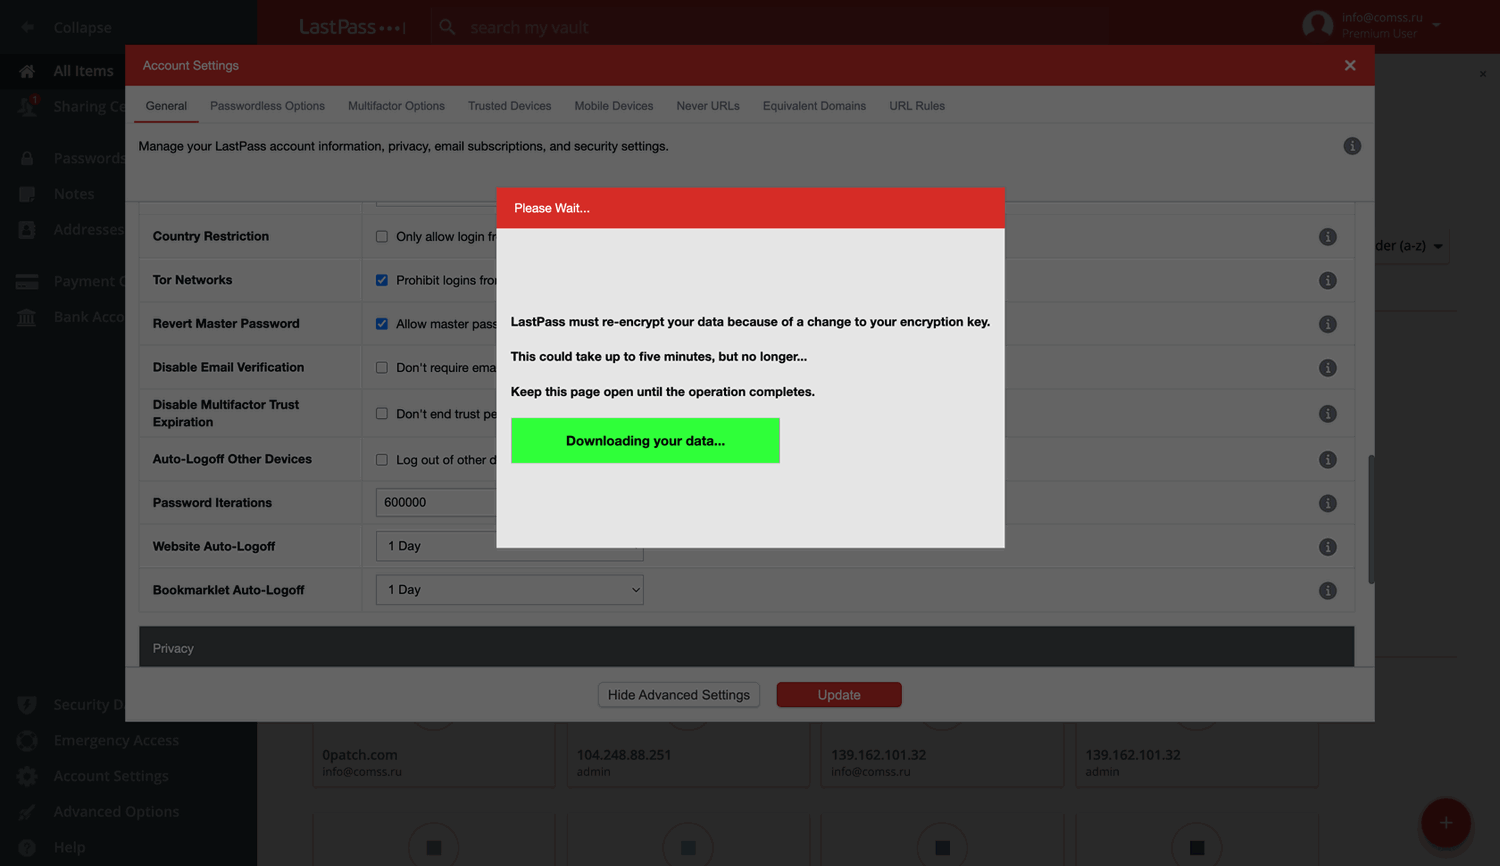Click info icon for Country Restriction row

pyautogui.click(x=1328, y=237)
